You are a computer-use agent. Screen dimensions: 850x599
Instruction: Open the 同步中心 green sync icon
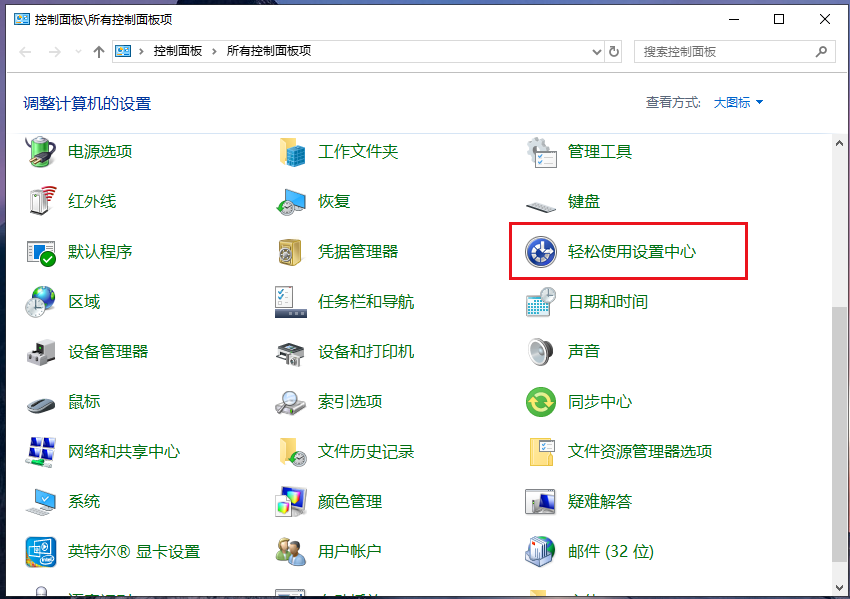pos(541,402)
